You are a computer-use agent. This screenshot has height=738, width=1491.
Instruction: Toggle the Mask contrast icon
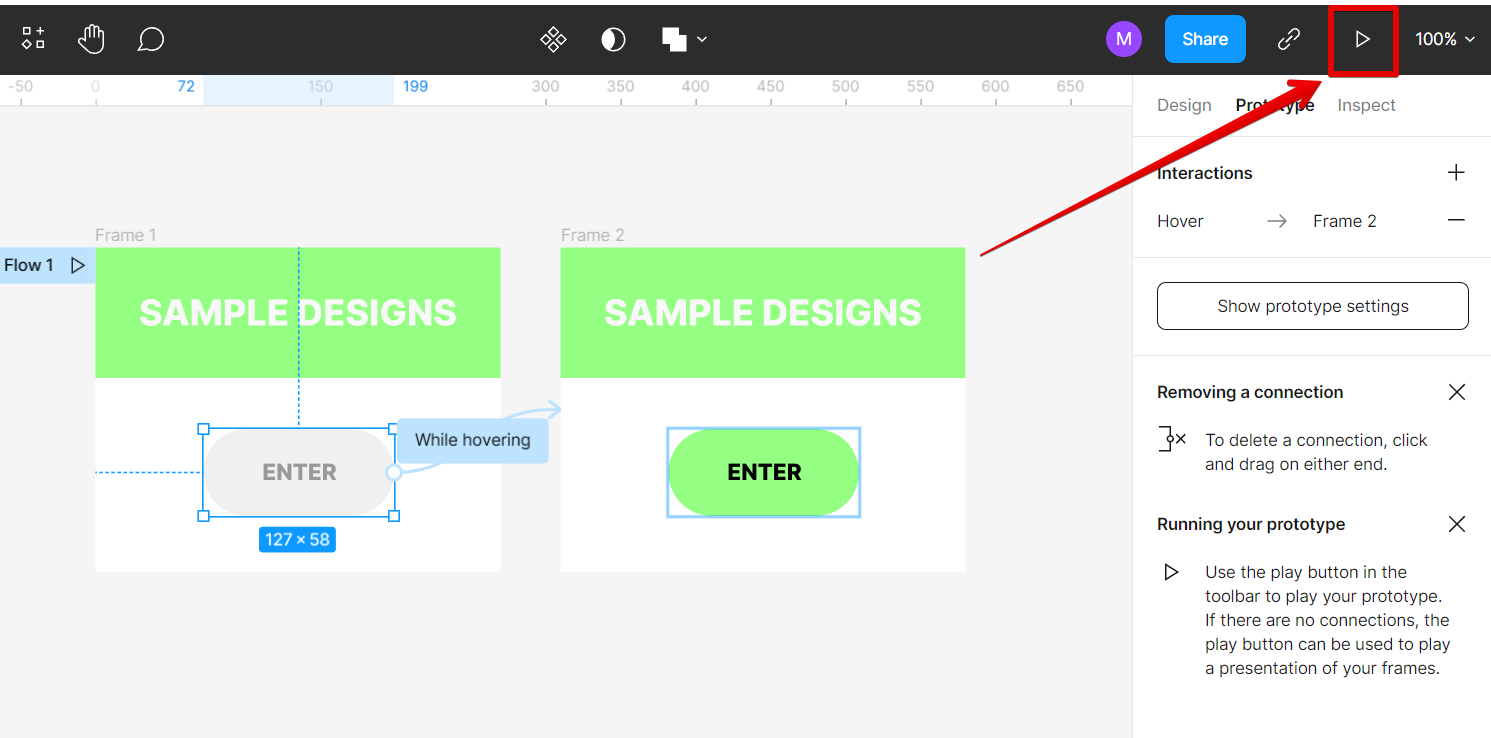[613, 39]
